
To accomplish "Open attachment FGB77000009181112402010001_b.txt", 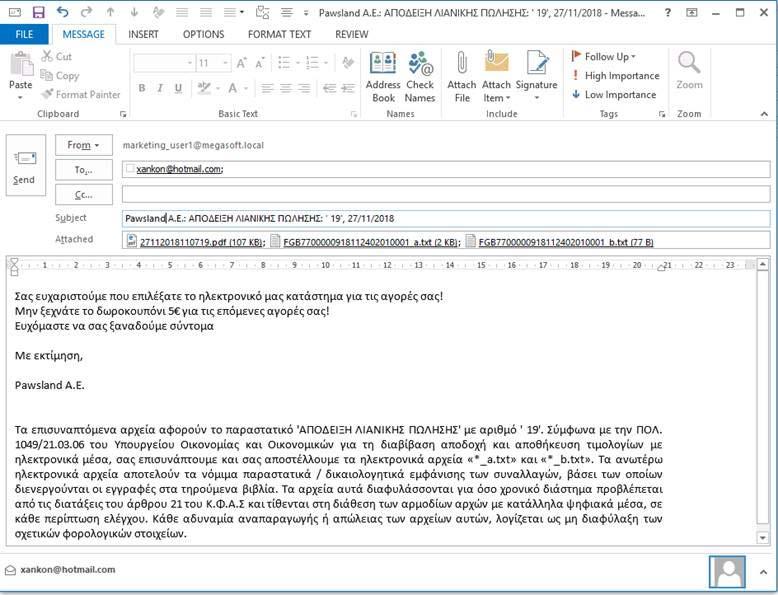I will (561, 242).
